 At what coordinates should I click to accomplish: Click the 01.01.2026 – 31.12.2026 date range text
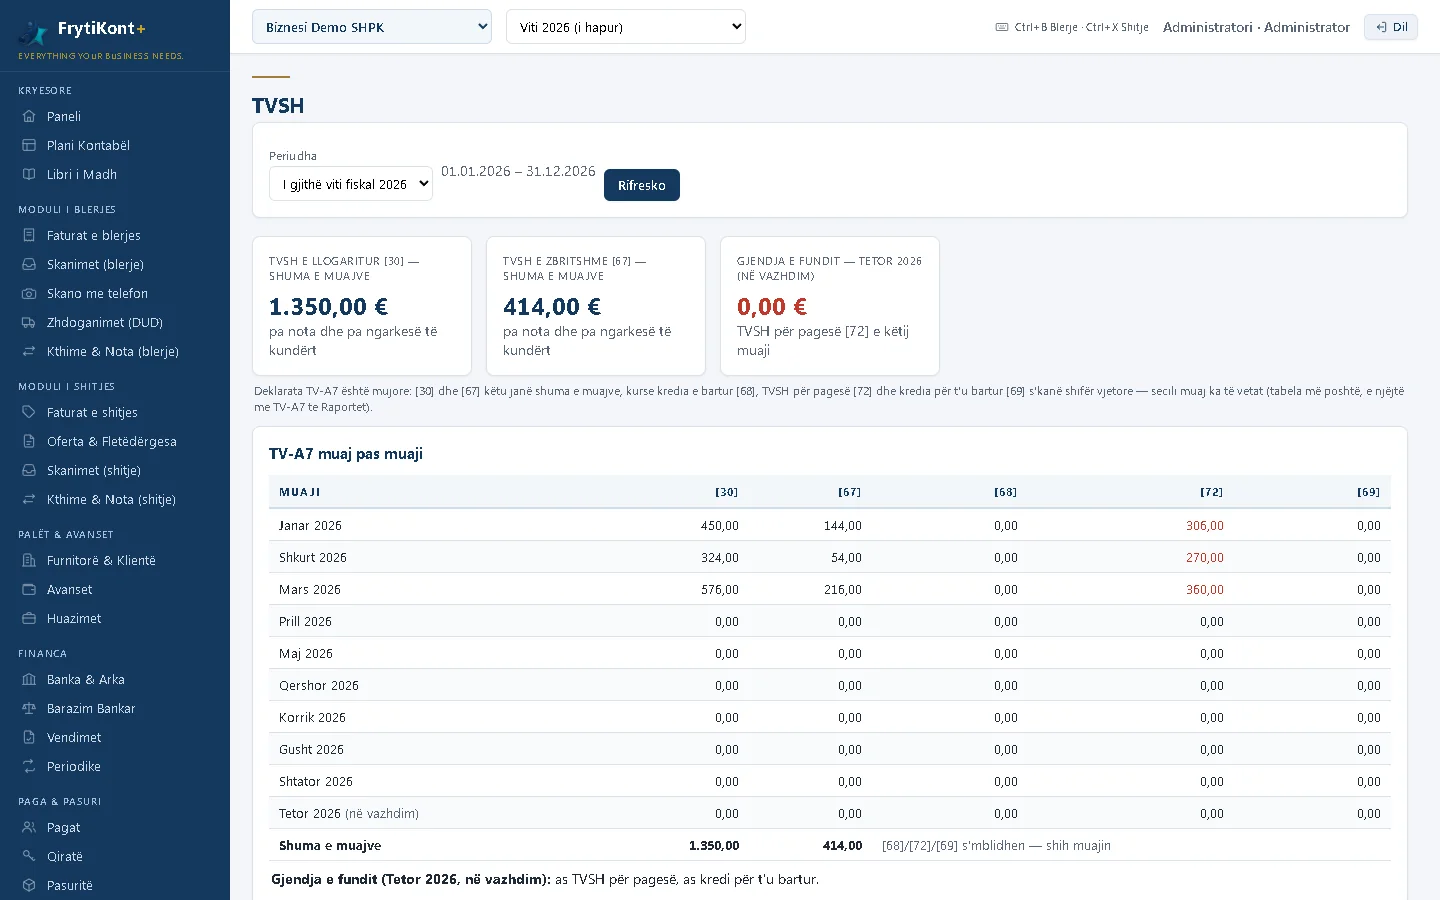point(518,171)
